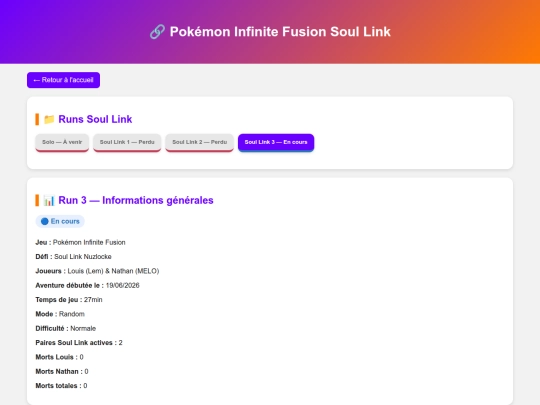Image resolution: width=540 pixels, height=405 pixels.
Task: Click the Mode : Random line
Action: (60, 314)
